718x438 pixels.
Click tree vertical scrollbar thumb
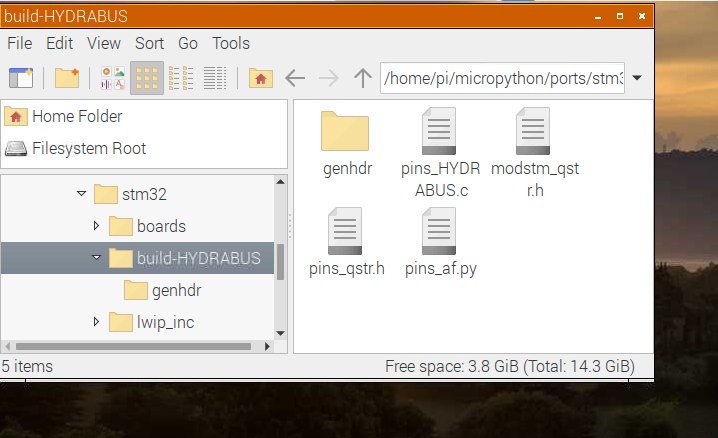pyautogui.click(x=281, y=262)
